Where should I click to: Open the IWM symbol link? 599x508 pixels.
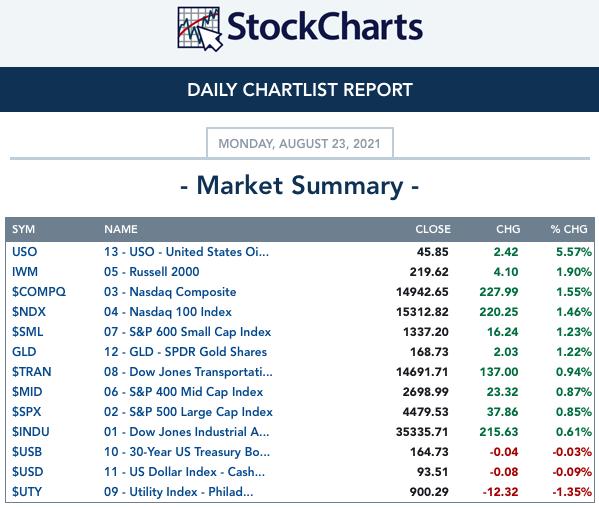[25, 272]
